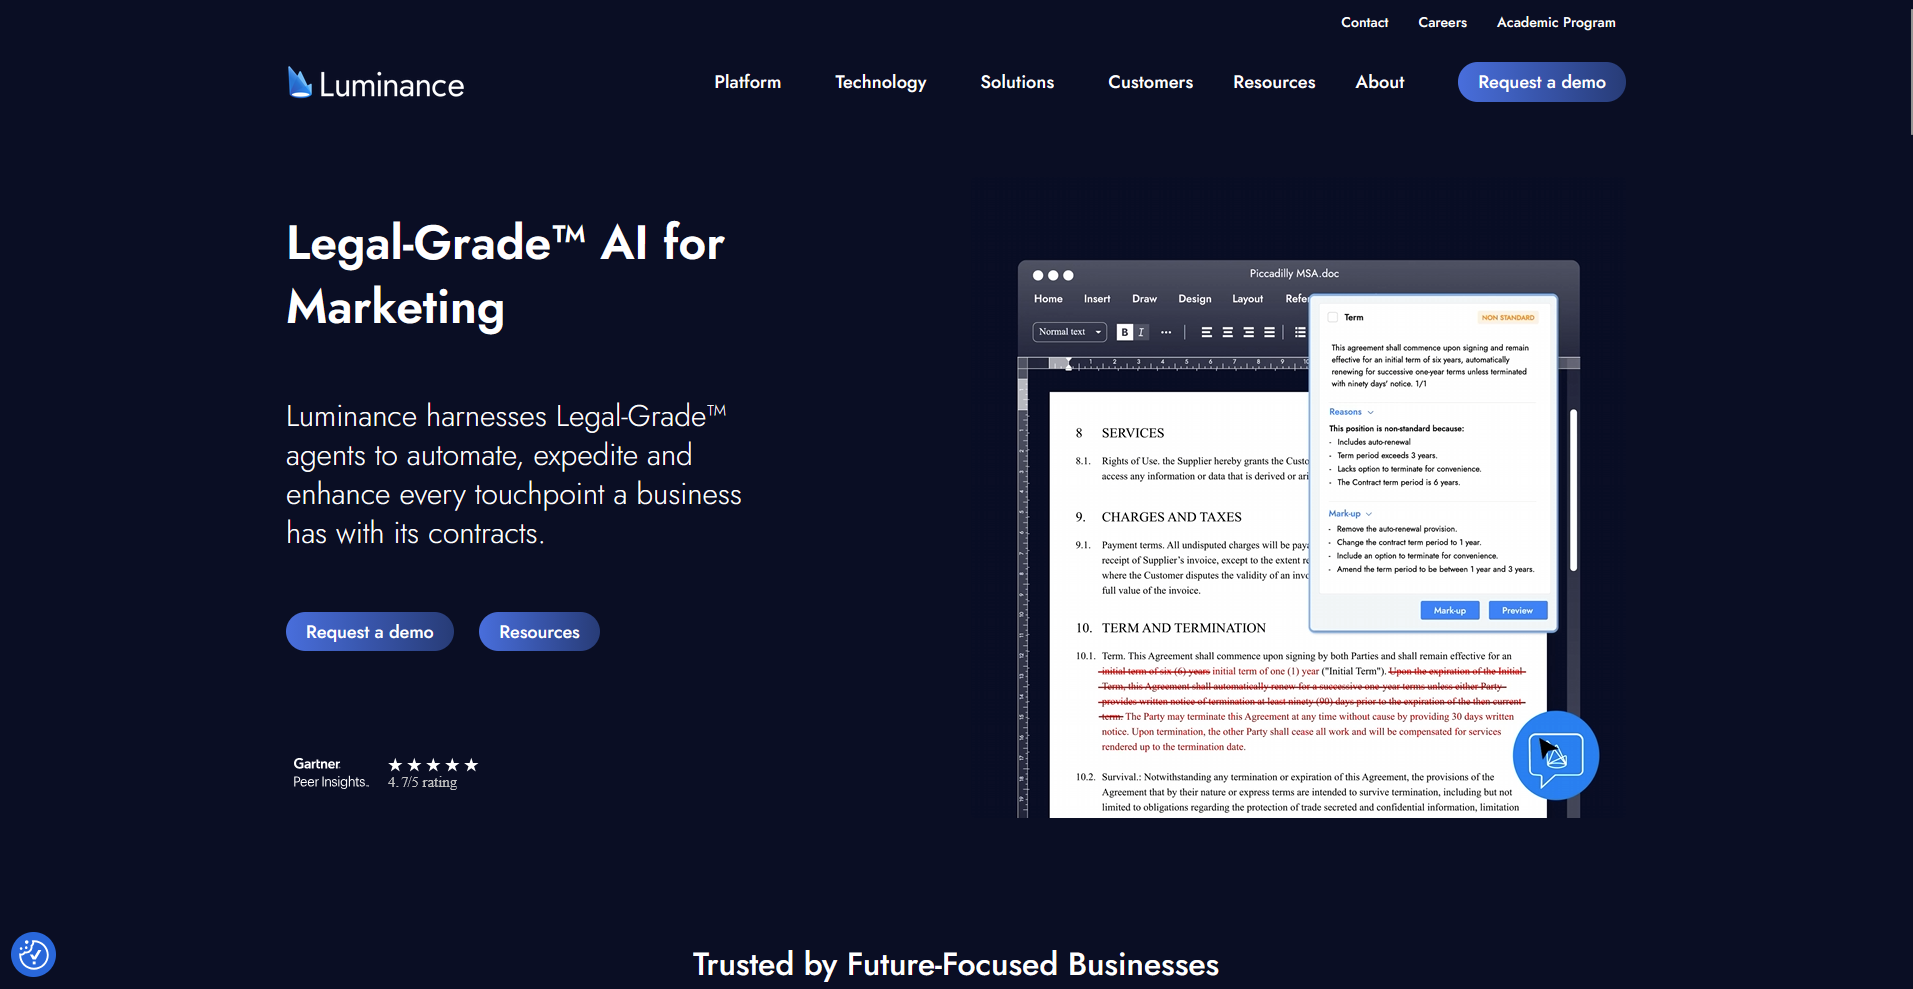1913x989 pixels.
Task: Click the horizontal ruler indent marker
Action: tap(1068, 365)
